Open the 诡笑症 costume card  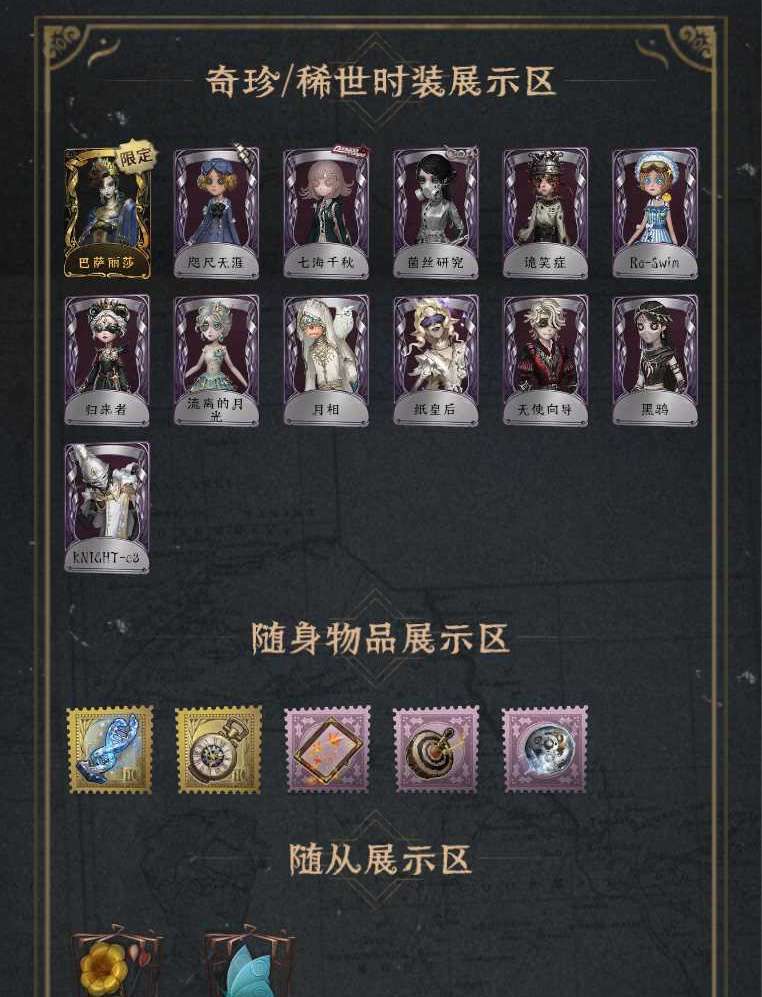pos(545,213)
